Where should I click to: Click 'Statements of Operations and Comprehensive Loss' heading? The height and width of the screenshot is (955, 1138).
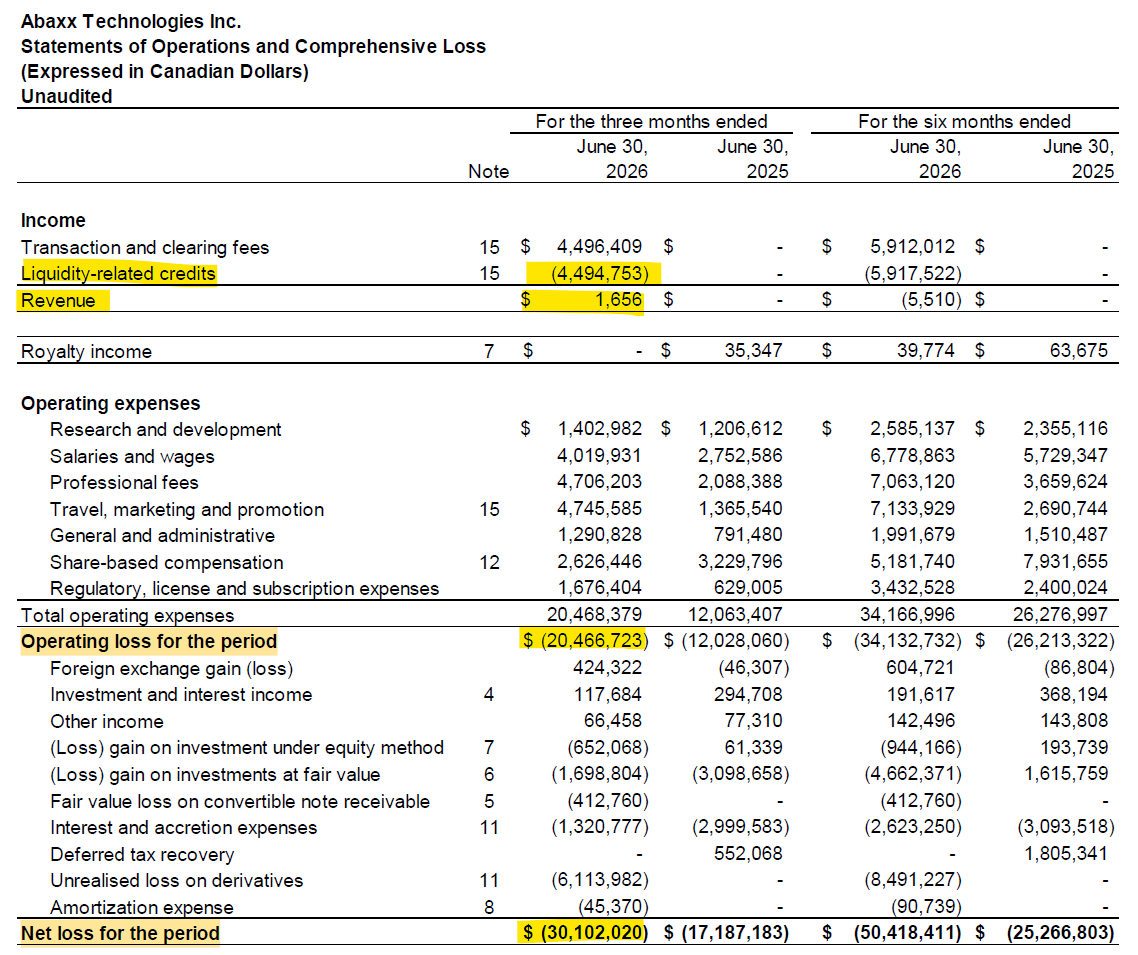pyautogui.click(x=253, y=46)
